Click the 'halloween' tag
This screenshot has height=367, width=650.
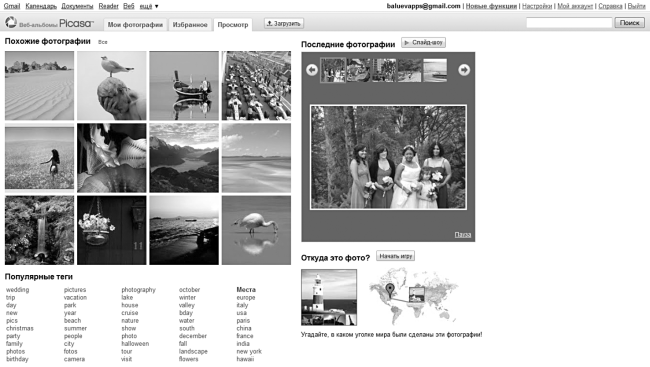pos(135,343)
